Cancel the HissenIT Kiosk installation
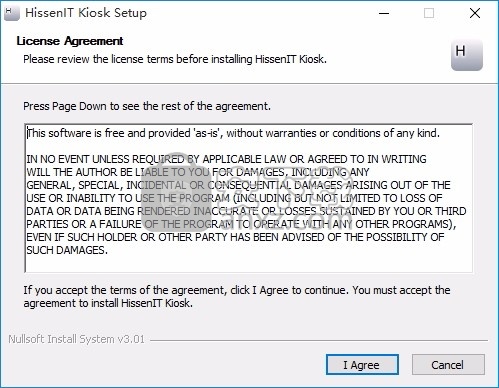 point(448,365)
